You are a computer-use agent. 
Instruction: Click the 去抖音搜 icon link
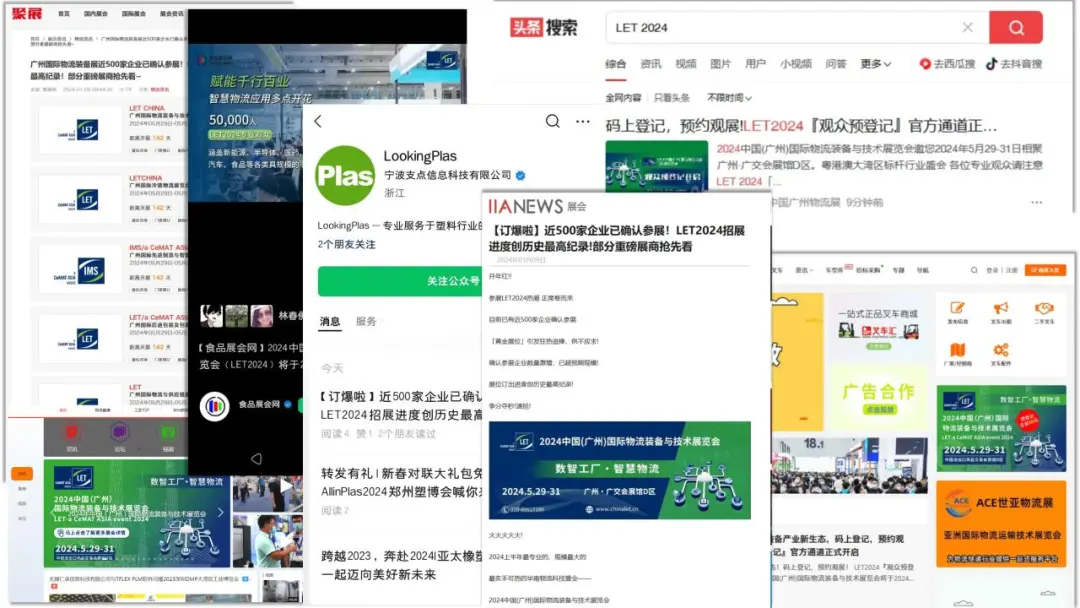pos(1014,64)
